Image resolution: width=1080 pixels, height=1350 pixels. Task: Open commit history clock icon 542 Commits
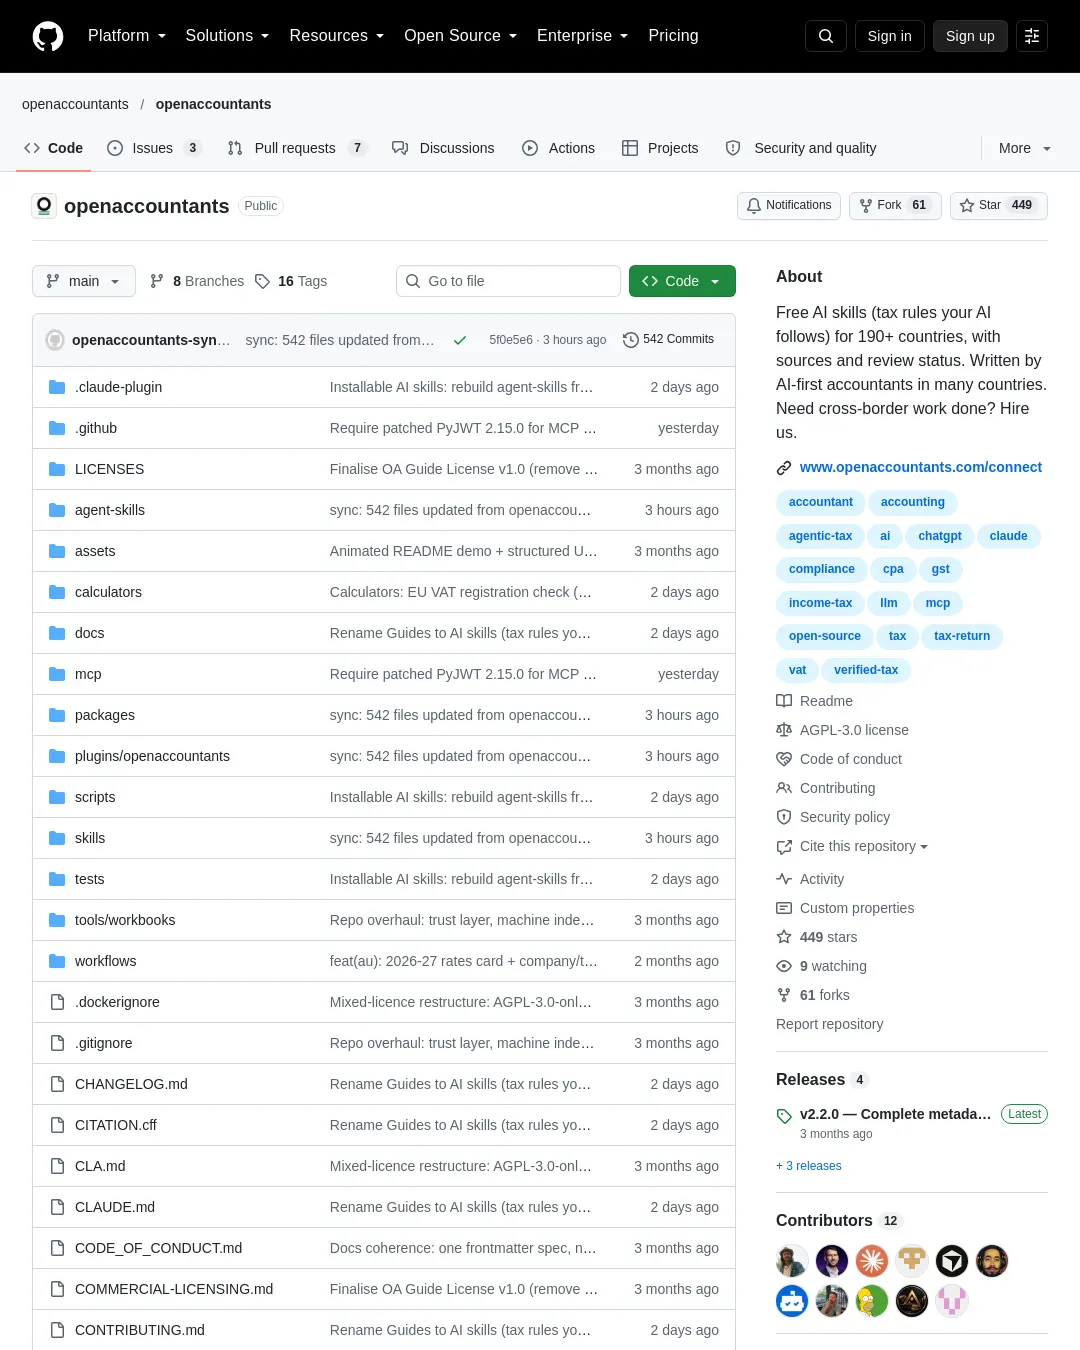click(x=630, y=340)
